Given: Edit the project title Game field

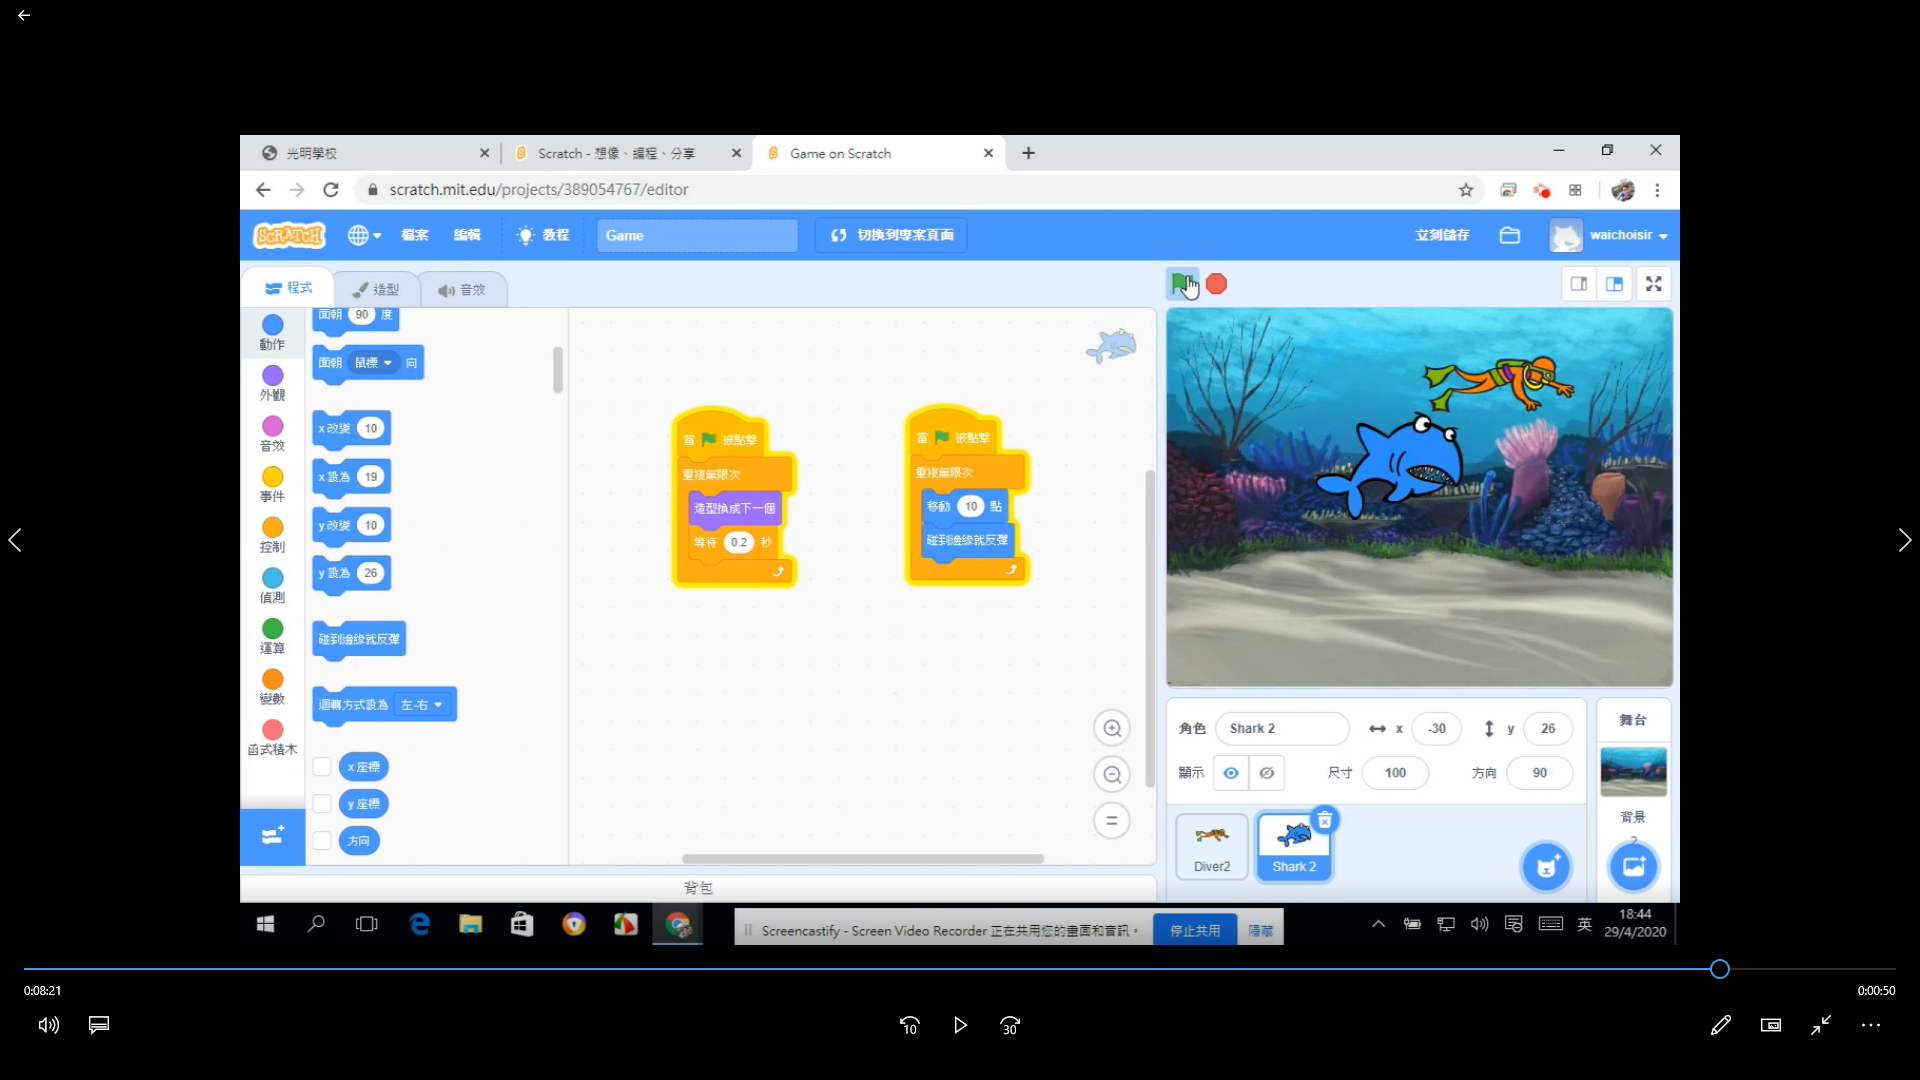Looking at the screenshot, I should [x=697, y=236].
